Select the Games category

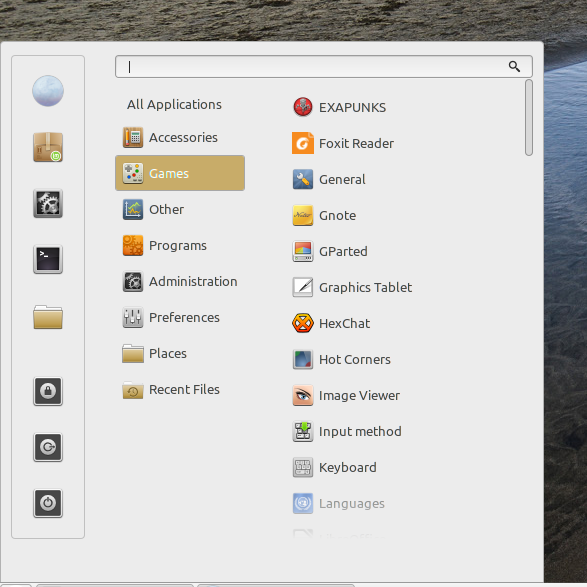(x=180, y=173)
